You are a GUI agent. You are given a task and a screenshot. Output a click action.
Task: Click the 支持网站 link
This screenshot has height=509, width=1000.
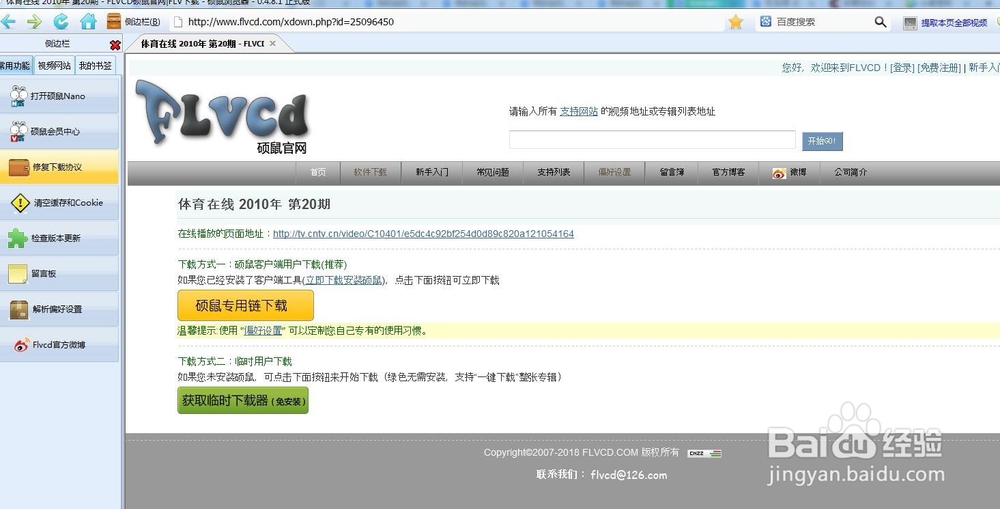[578, 112]
